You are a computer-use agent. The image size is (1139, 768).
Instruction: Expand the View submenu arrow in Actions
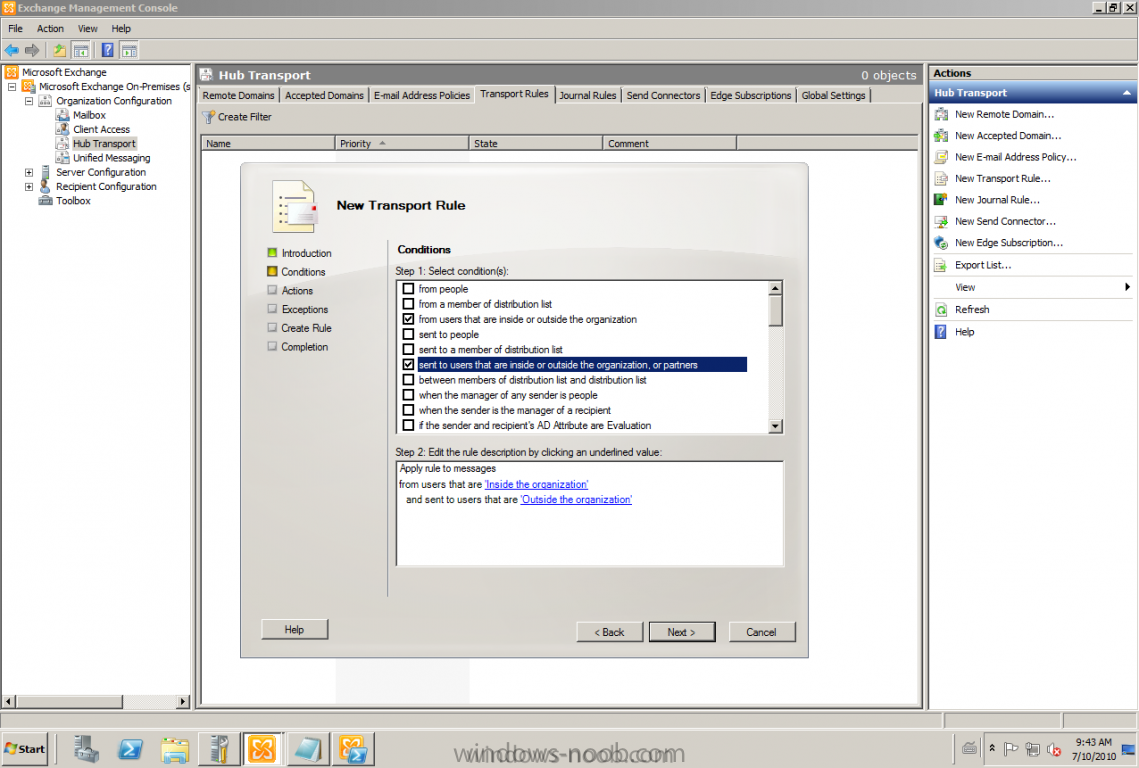coord(1127,287)
